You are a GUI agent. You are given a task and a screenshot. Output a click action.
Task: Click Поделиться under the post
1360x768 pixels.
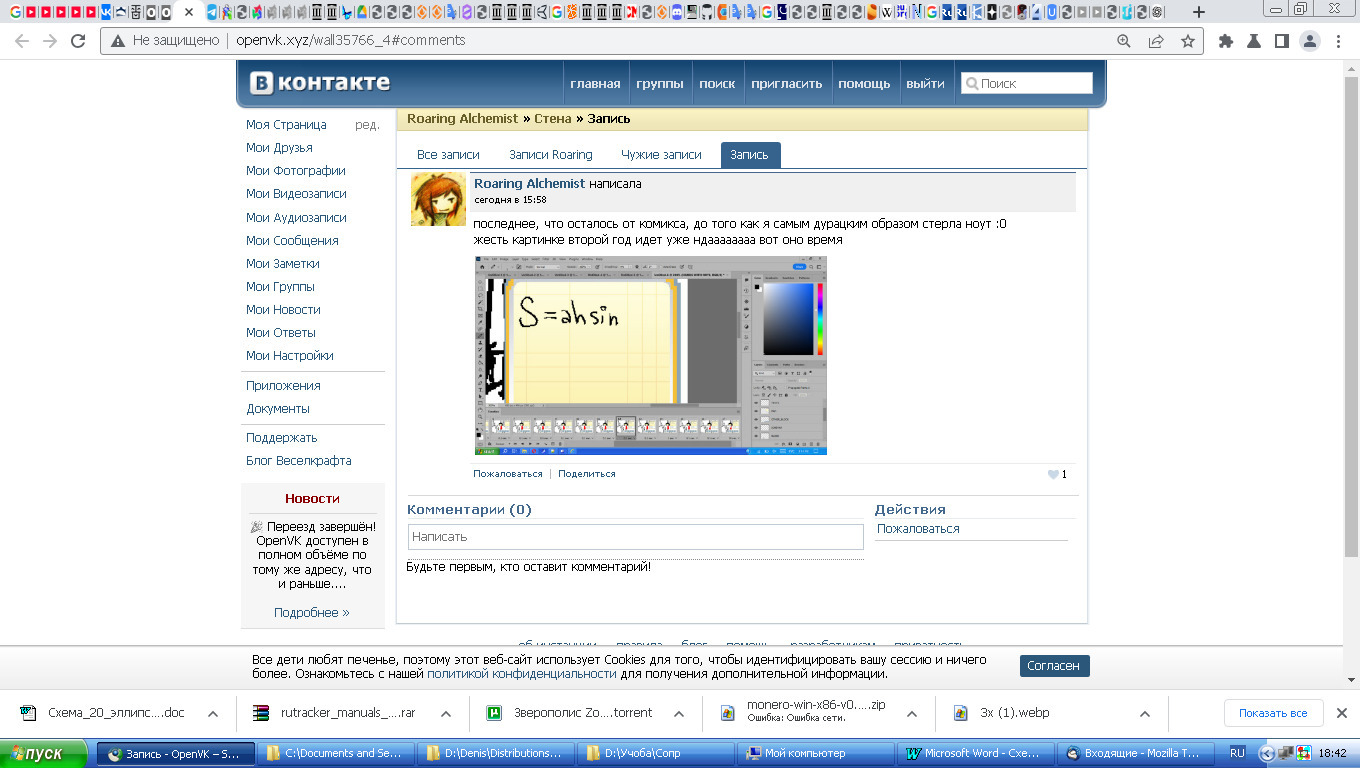point(587,474)
